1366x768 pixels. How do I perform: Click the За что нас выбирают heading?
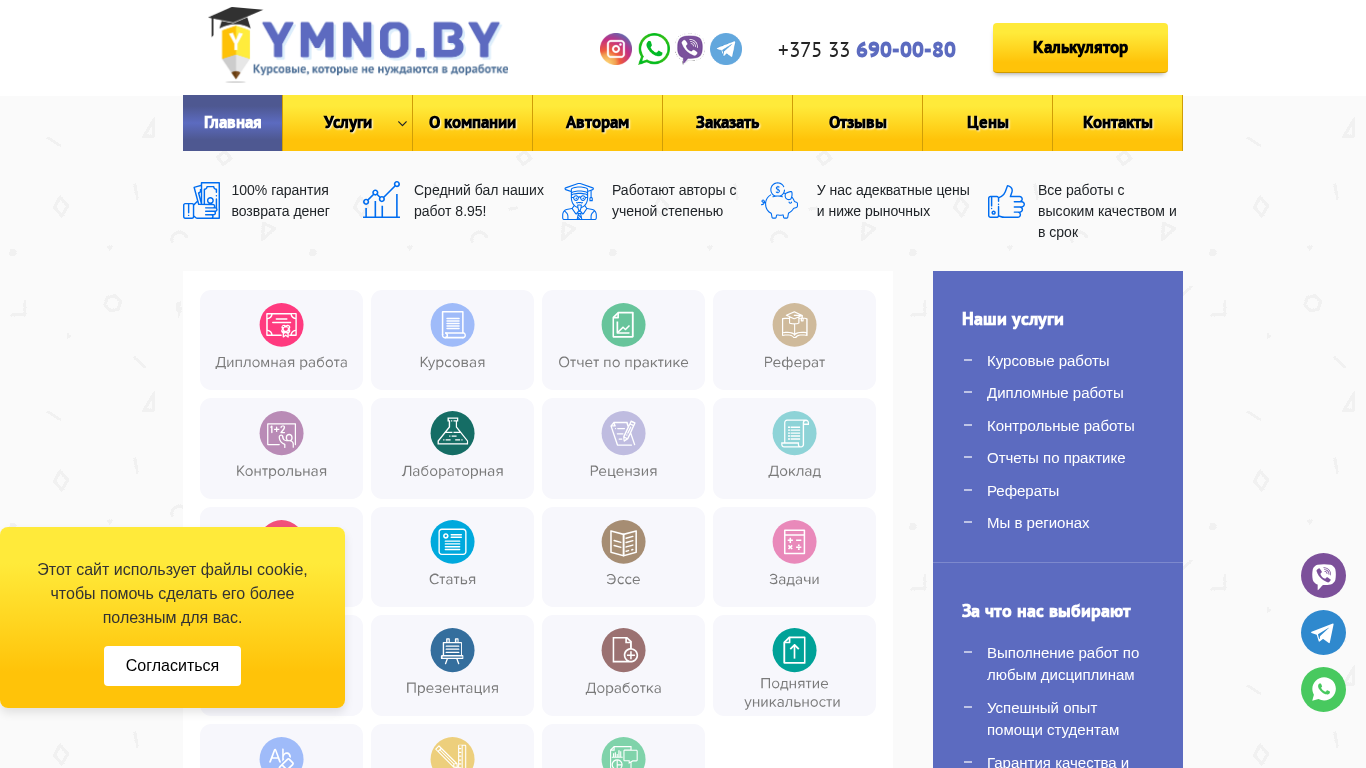click(1046, 611)
